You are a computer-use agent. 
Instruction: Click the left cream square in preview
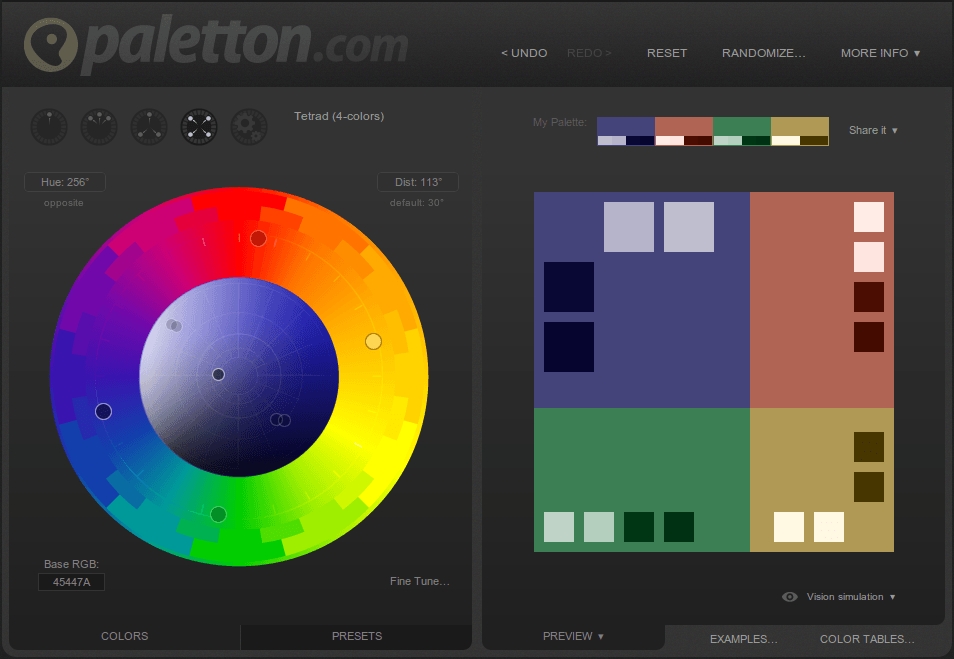[789, 527]
